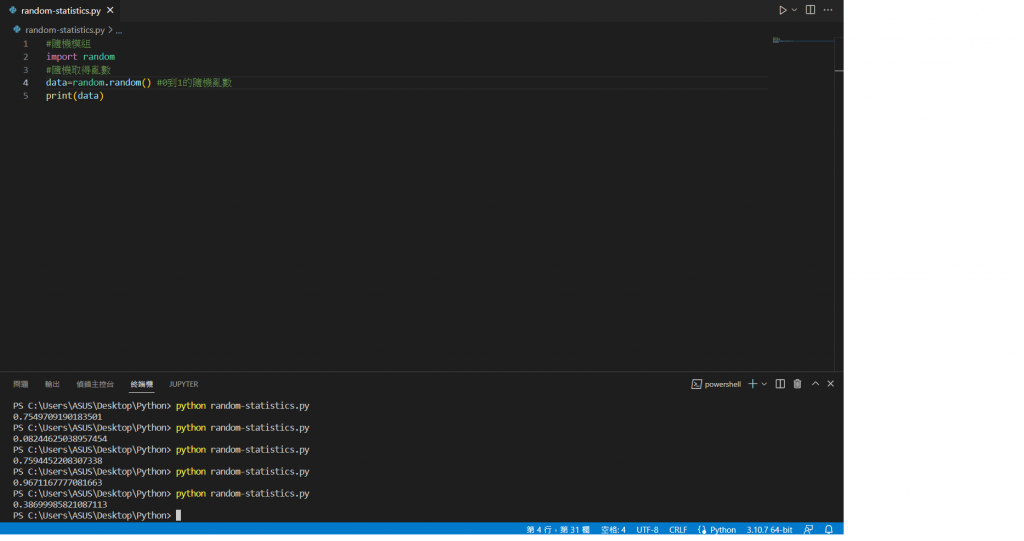This screenshot has height=541, width=1024.
Task: Select the random-statistics.py editor tab
Action: pos(59,10)
